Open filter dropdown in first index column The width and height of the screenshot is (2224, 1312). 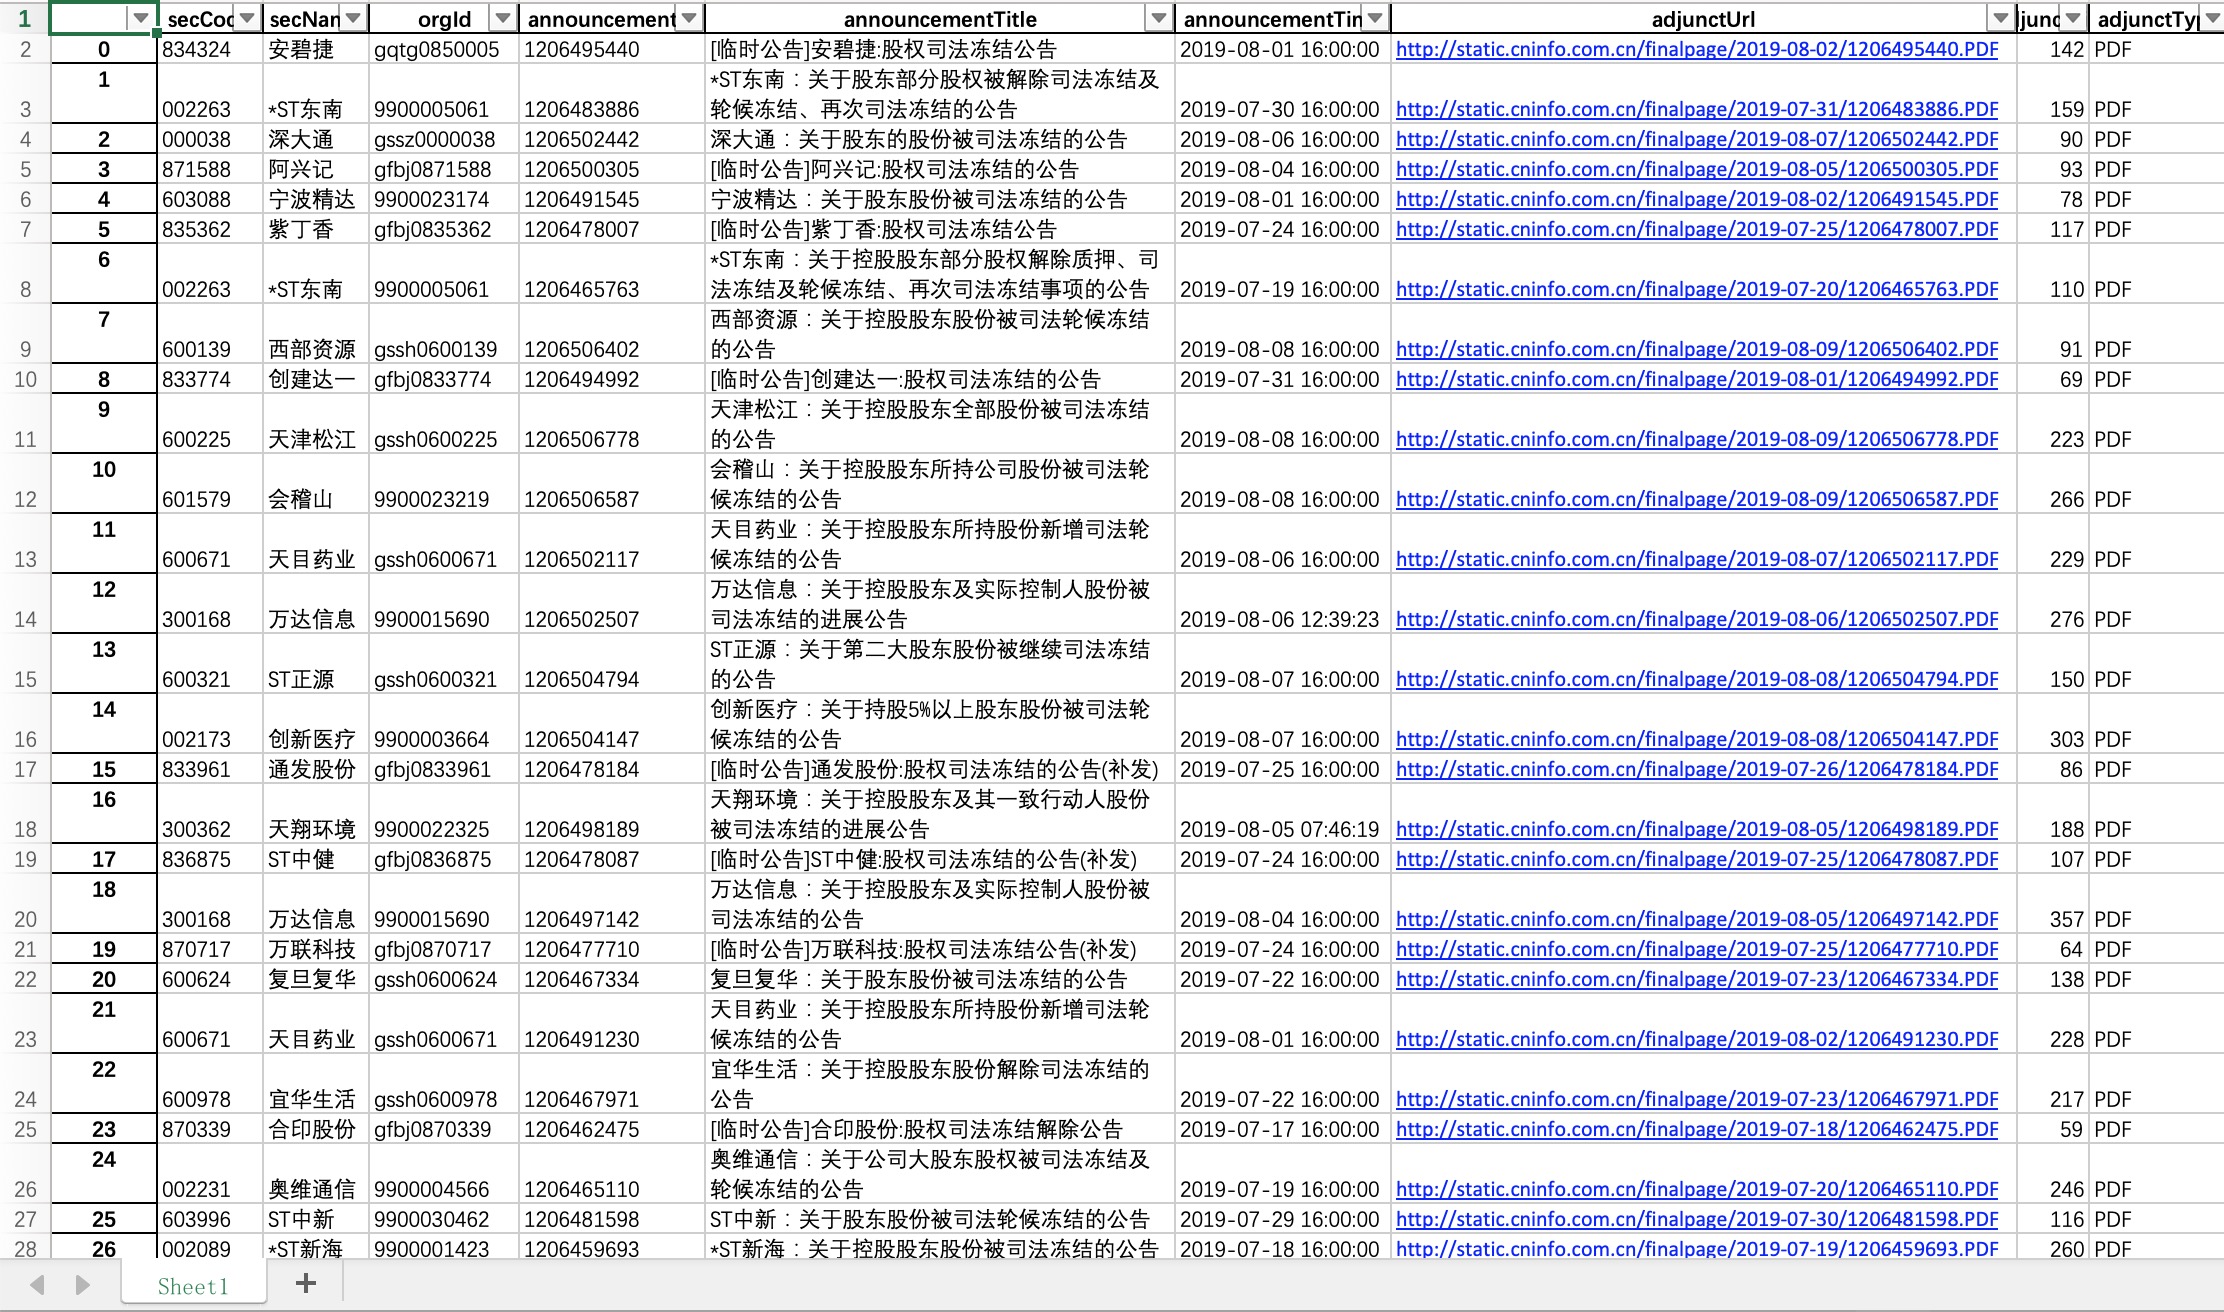[x=141, y=19]
